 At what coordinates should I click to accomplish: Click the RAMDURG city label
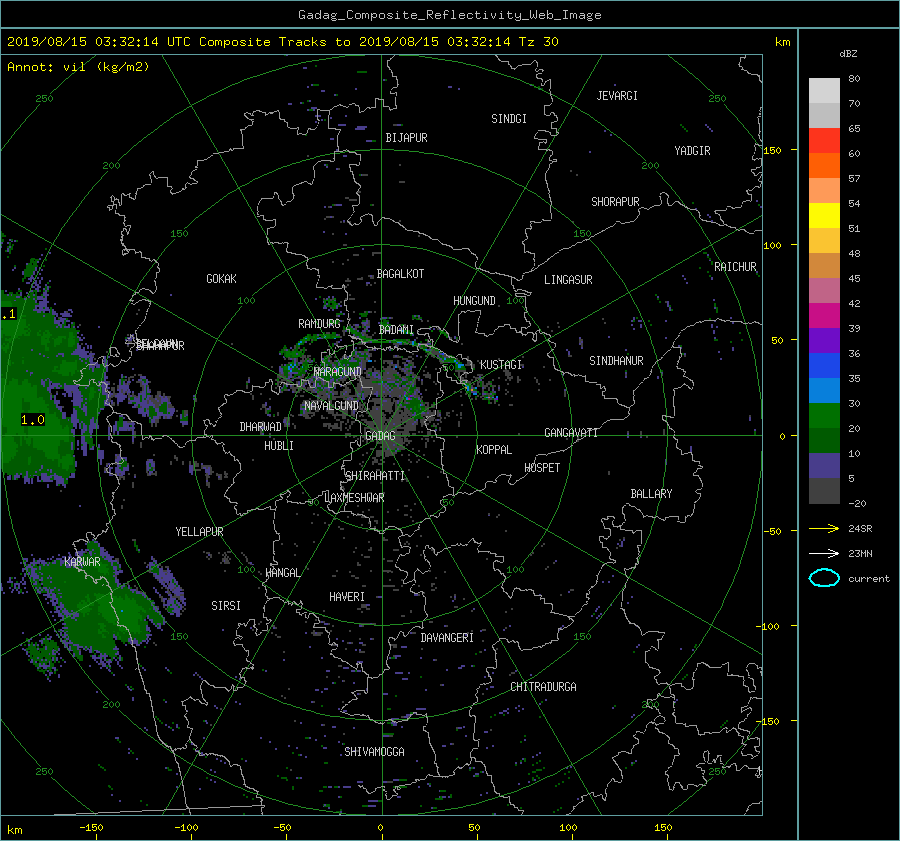319,324
